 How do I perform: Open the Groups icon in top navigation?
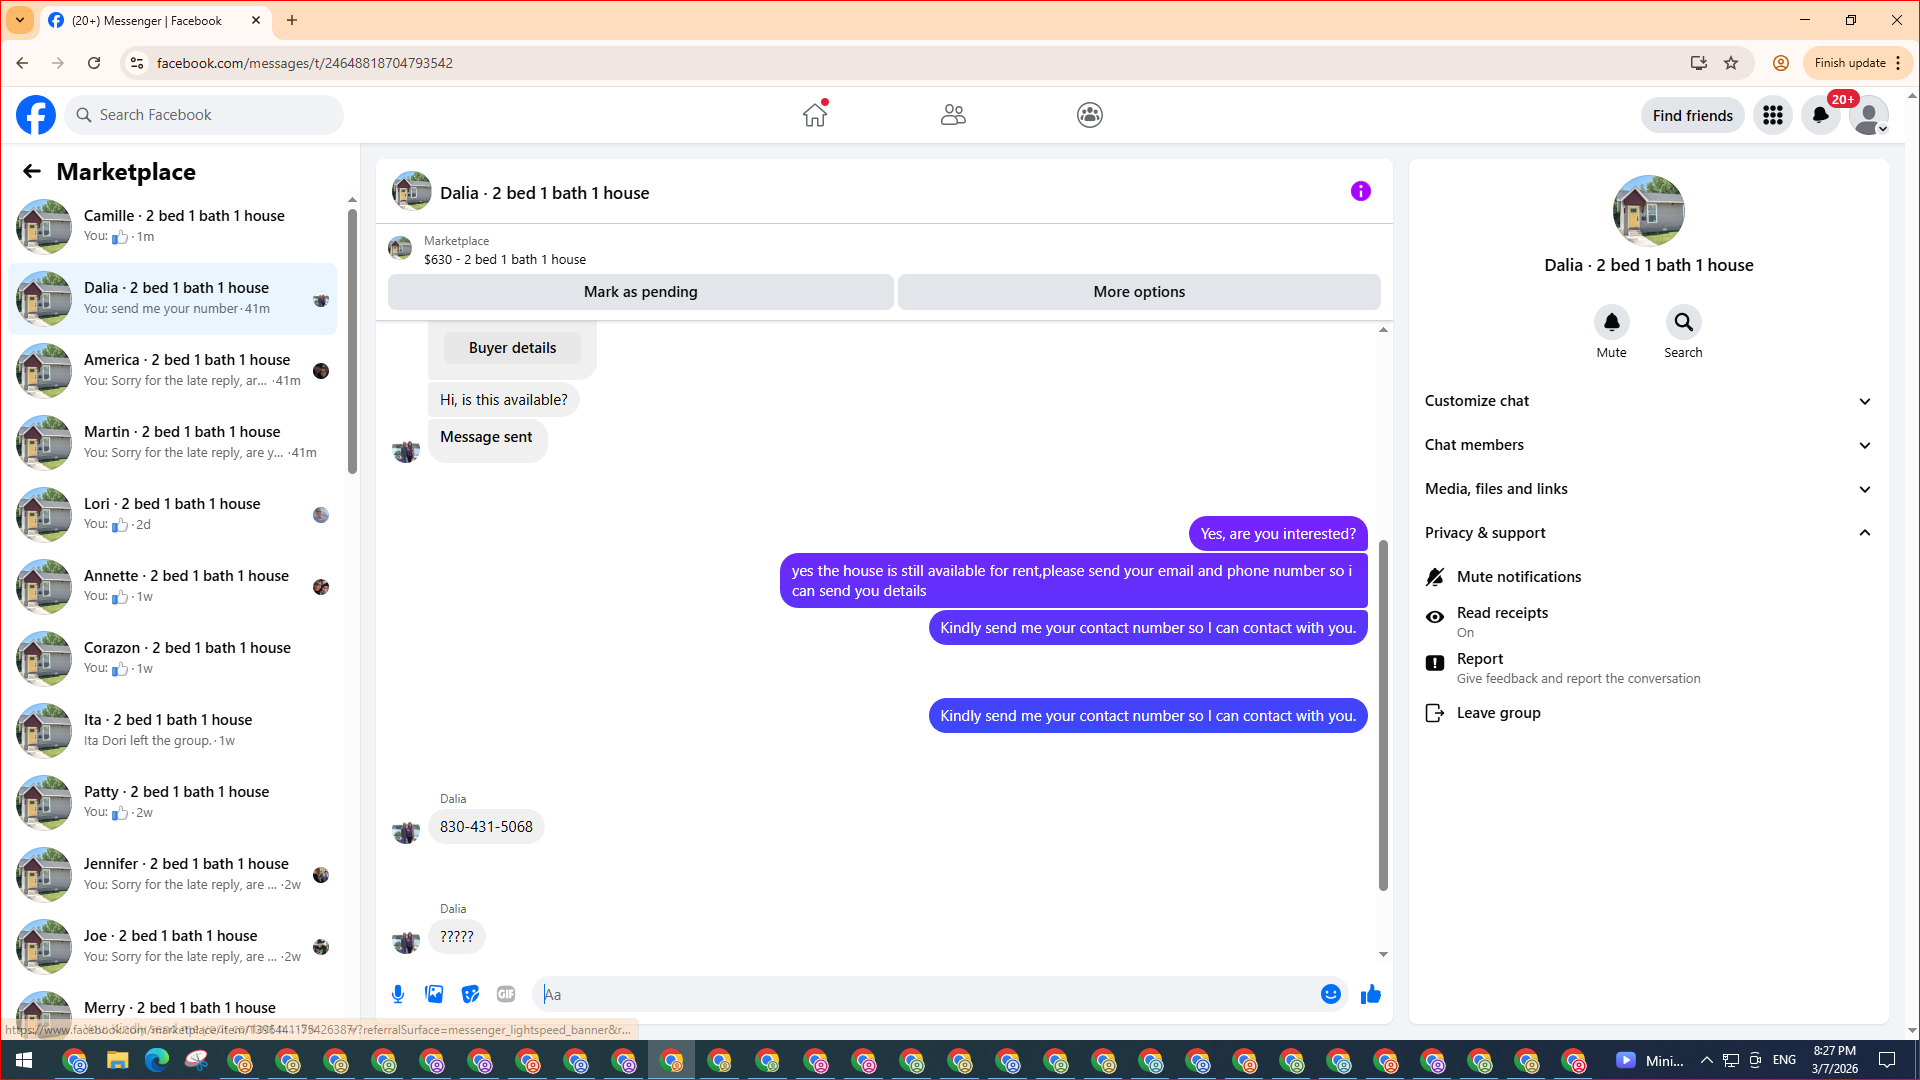point(1090,115)
